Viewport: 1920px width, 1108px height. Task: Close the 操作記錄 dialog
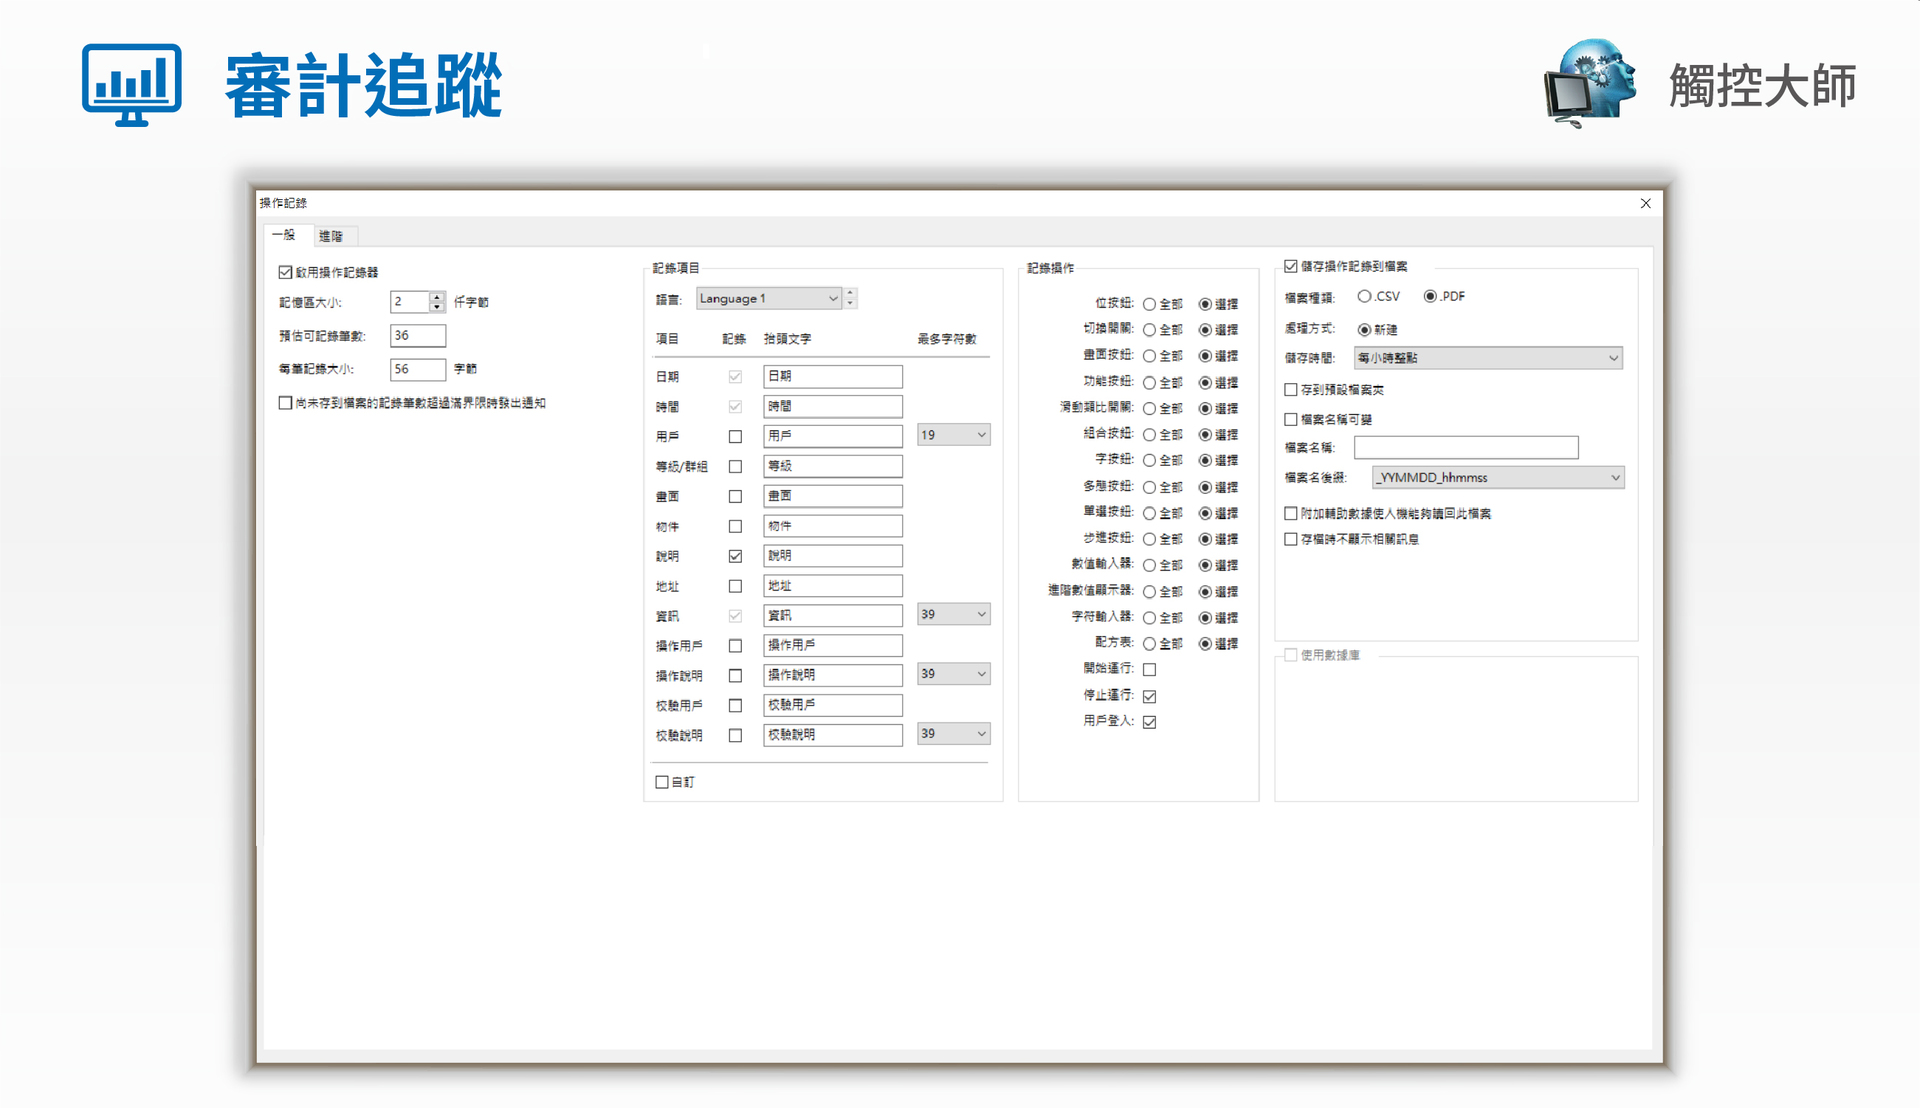(x=1645, y=204)
